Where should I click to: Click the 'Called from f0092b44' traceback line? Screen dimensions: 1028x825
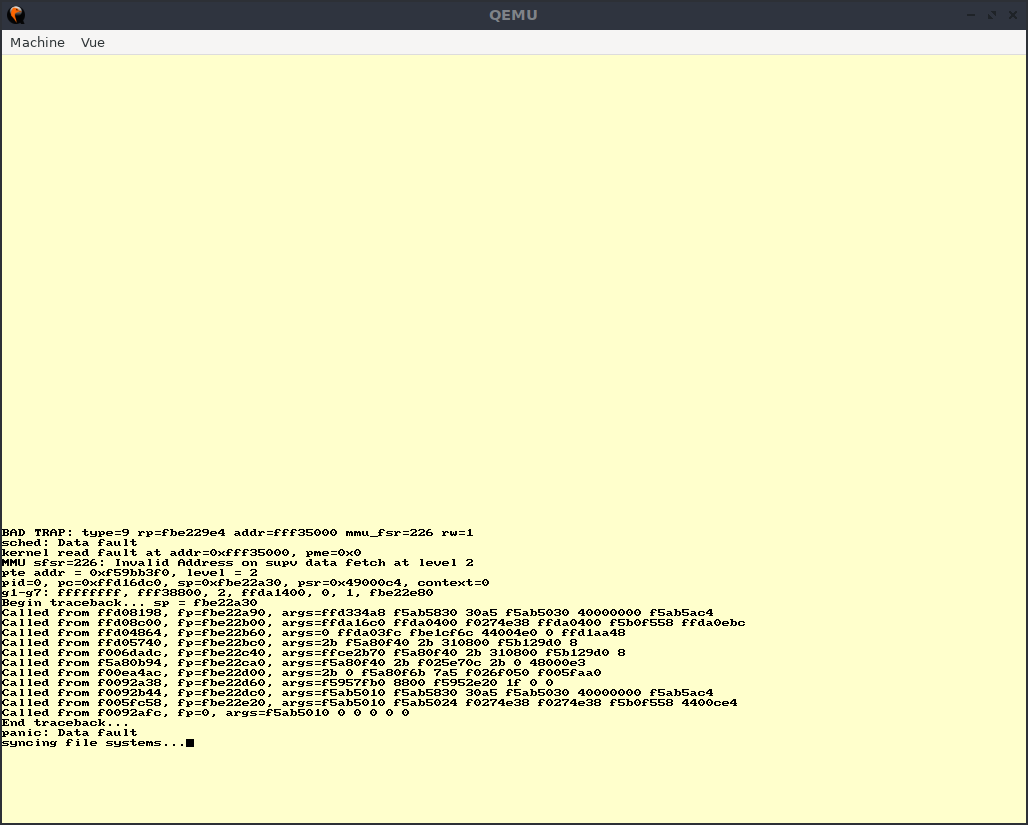[x=357, y=693]
